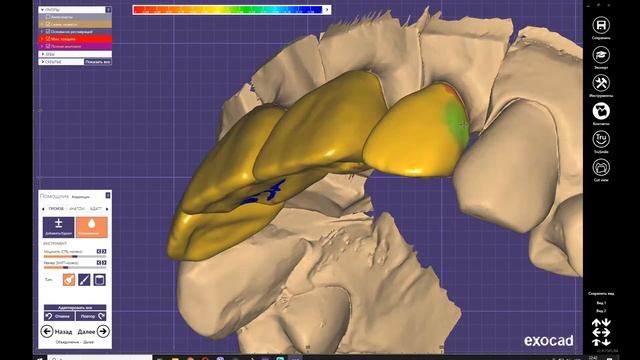This screenshot has width=640, height=360.
Task: Click the view direction arrows icon
Action: click(601, 332)
